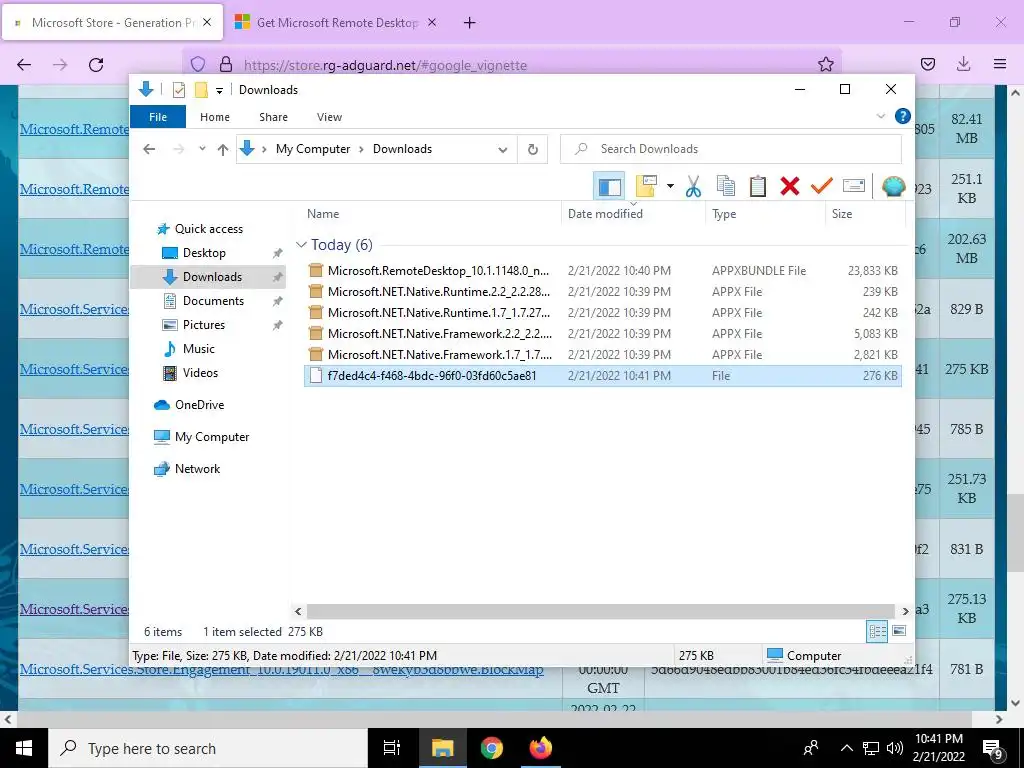Click the Explorer refresh button
This screenshot has height=768, width=1024.
coord(533,150)
